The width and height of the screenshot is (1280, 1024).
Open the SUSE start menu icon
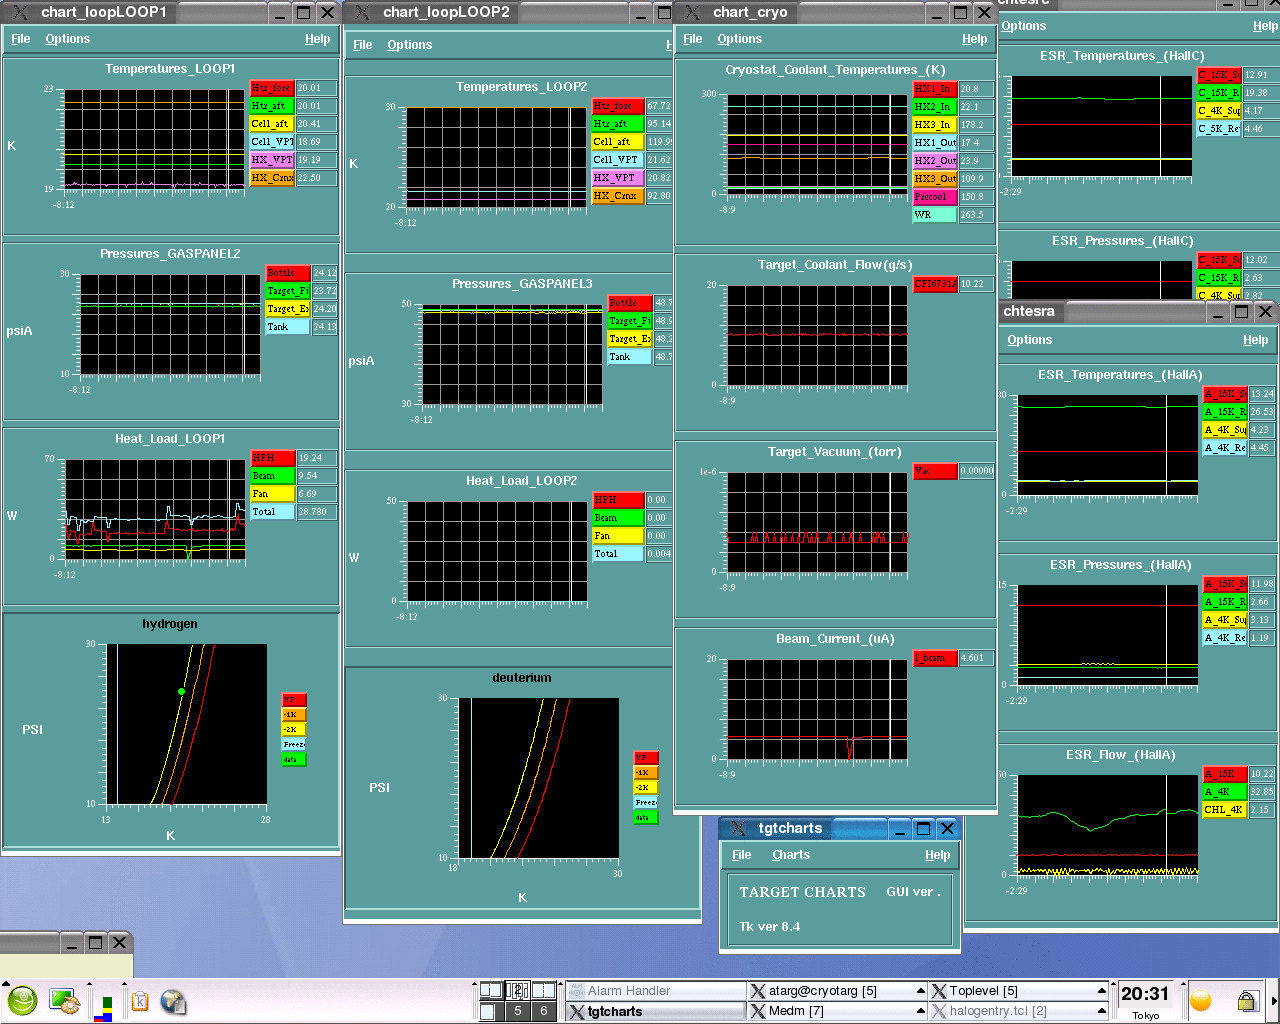[22, 1001]
